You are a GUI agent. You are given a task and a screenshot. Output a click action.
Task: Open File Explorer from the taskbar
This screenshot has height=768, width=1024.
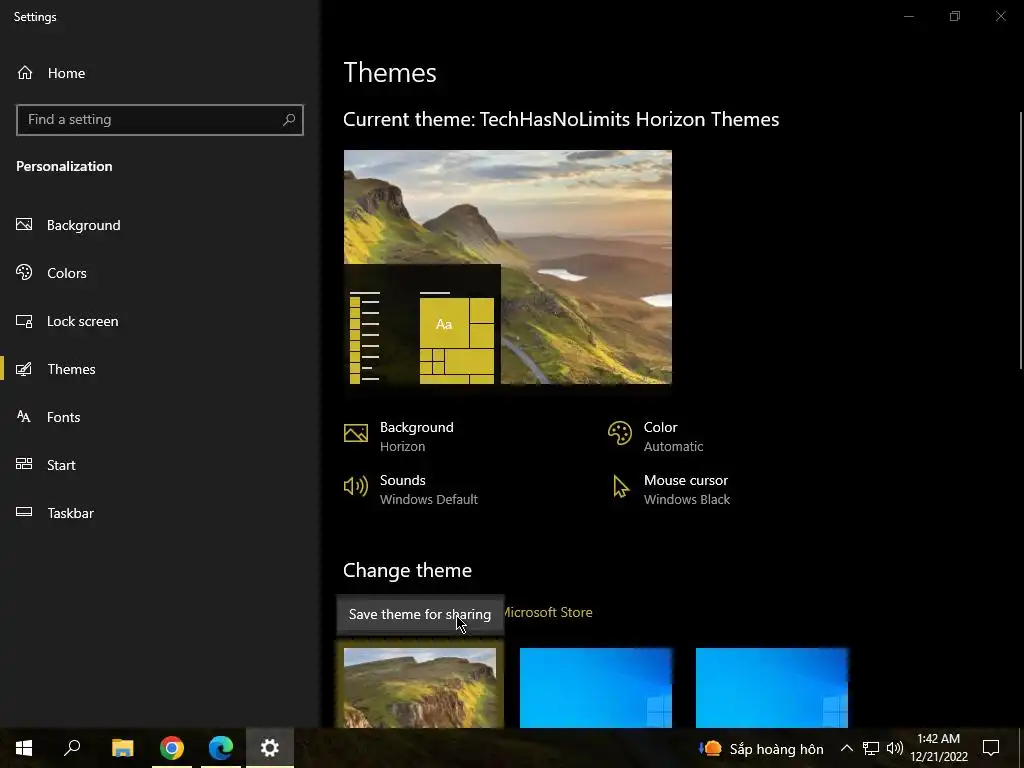[x=122, y=748]
